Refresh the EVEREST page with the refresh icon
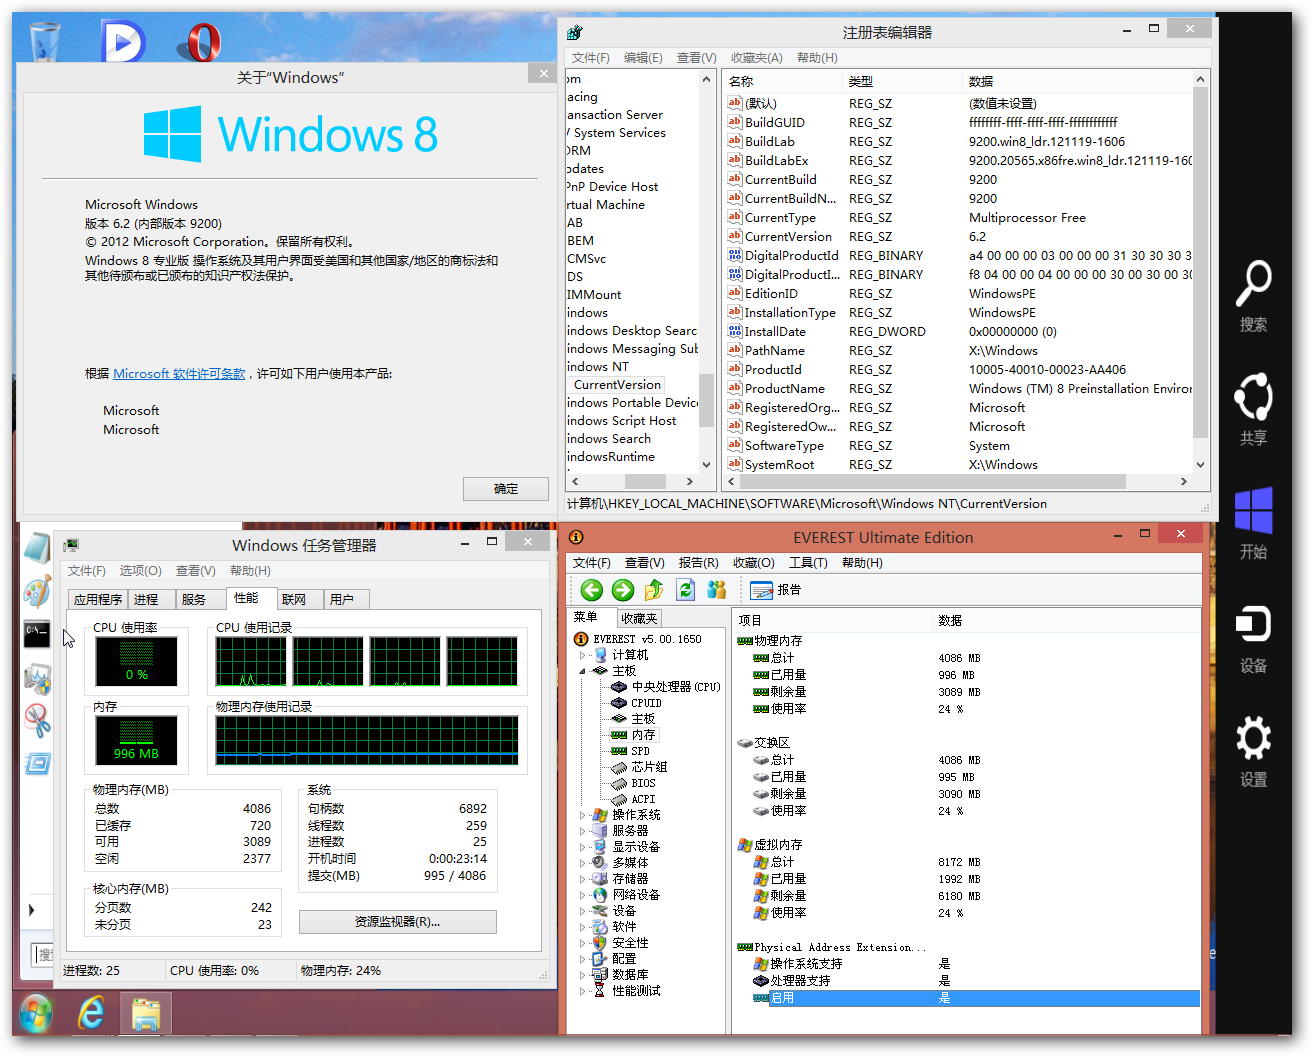Screen dimensions: 1312x1056 [x=685, y=590]
